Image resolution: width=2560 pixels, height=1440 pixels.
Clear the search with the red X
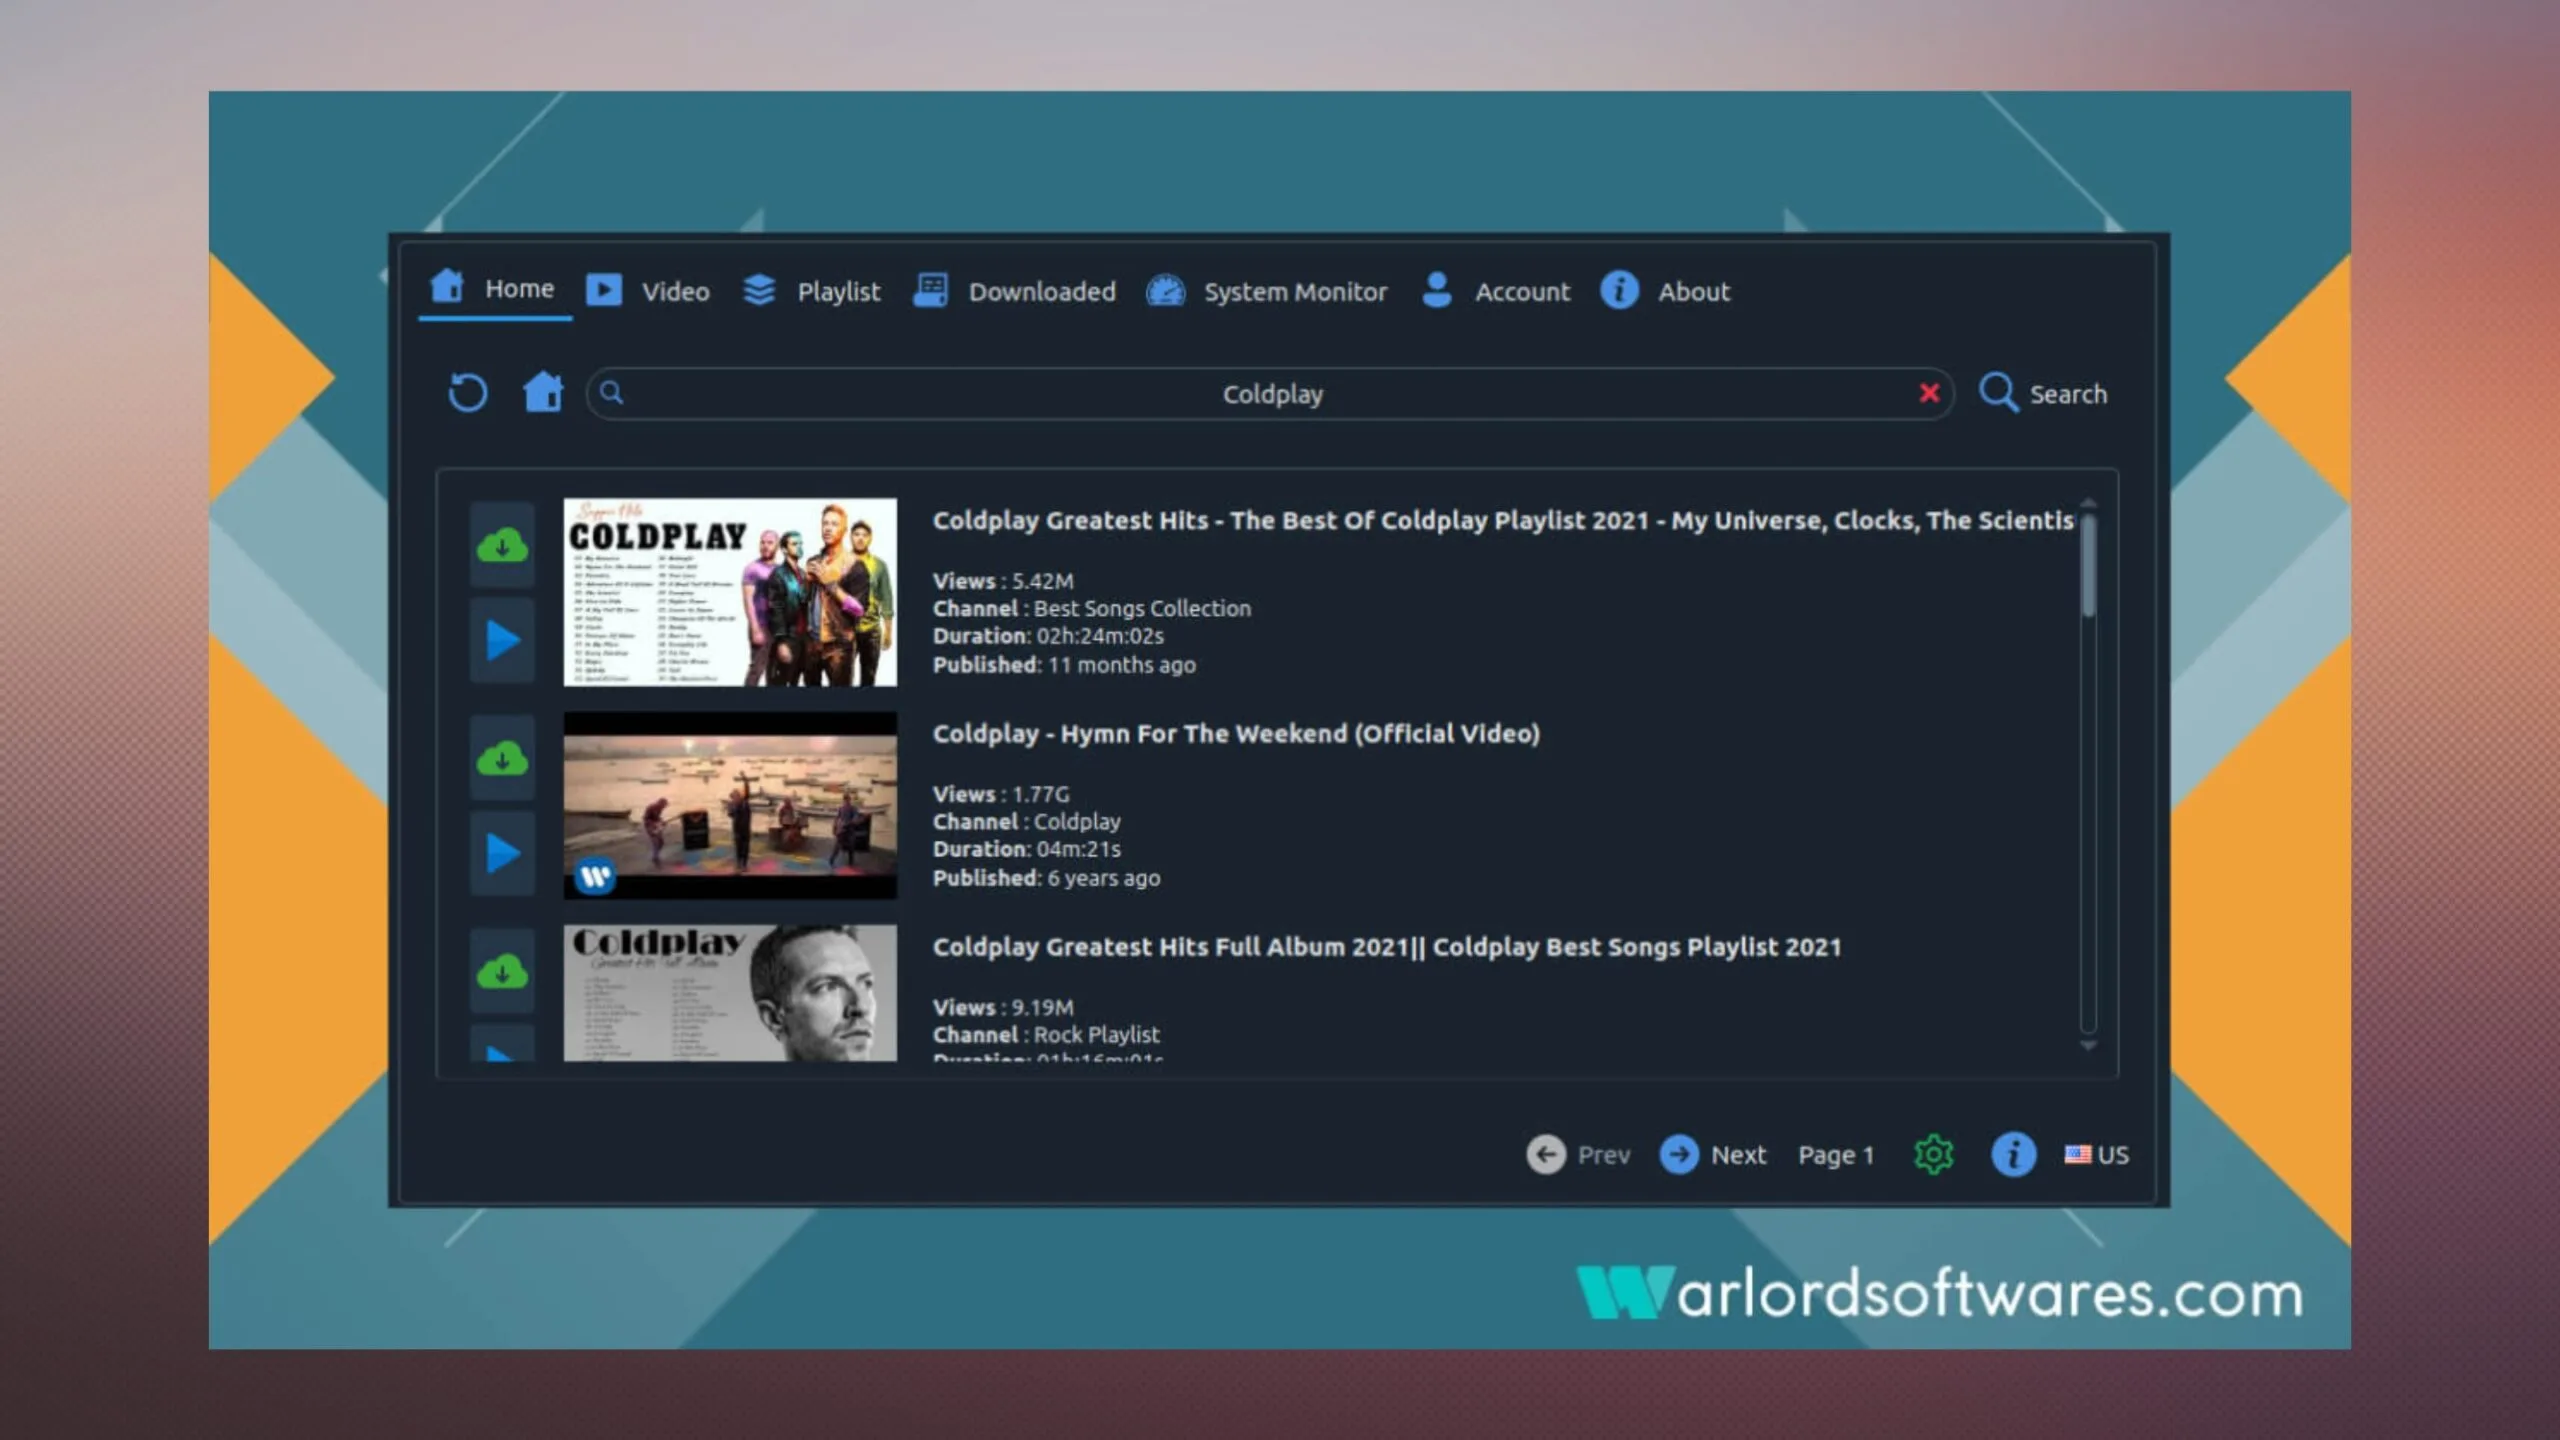click(x=1929, y=393)
